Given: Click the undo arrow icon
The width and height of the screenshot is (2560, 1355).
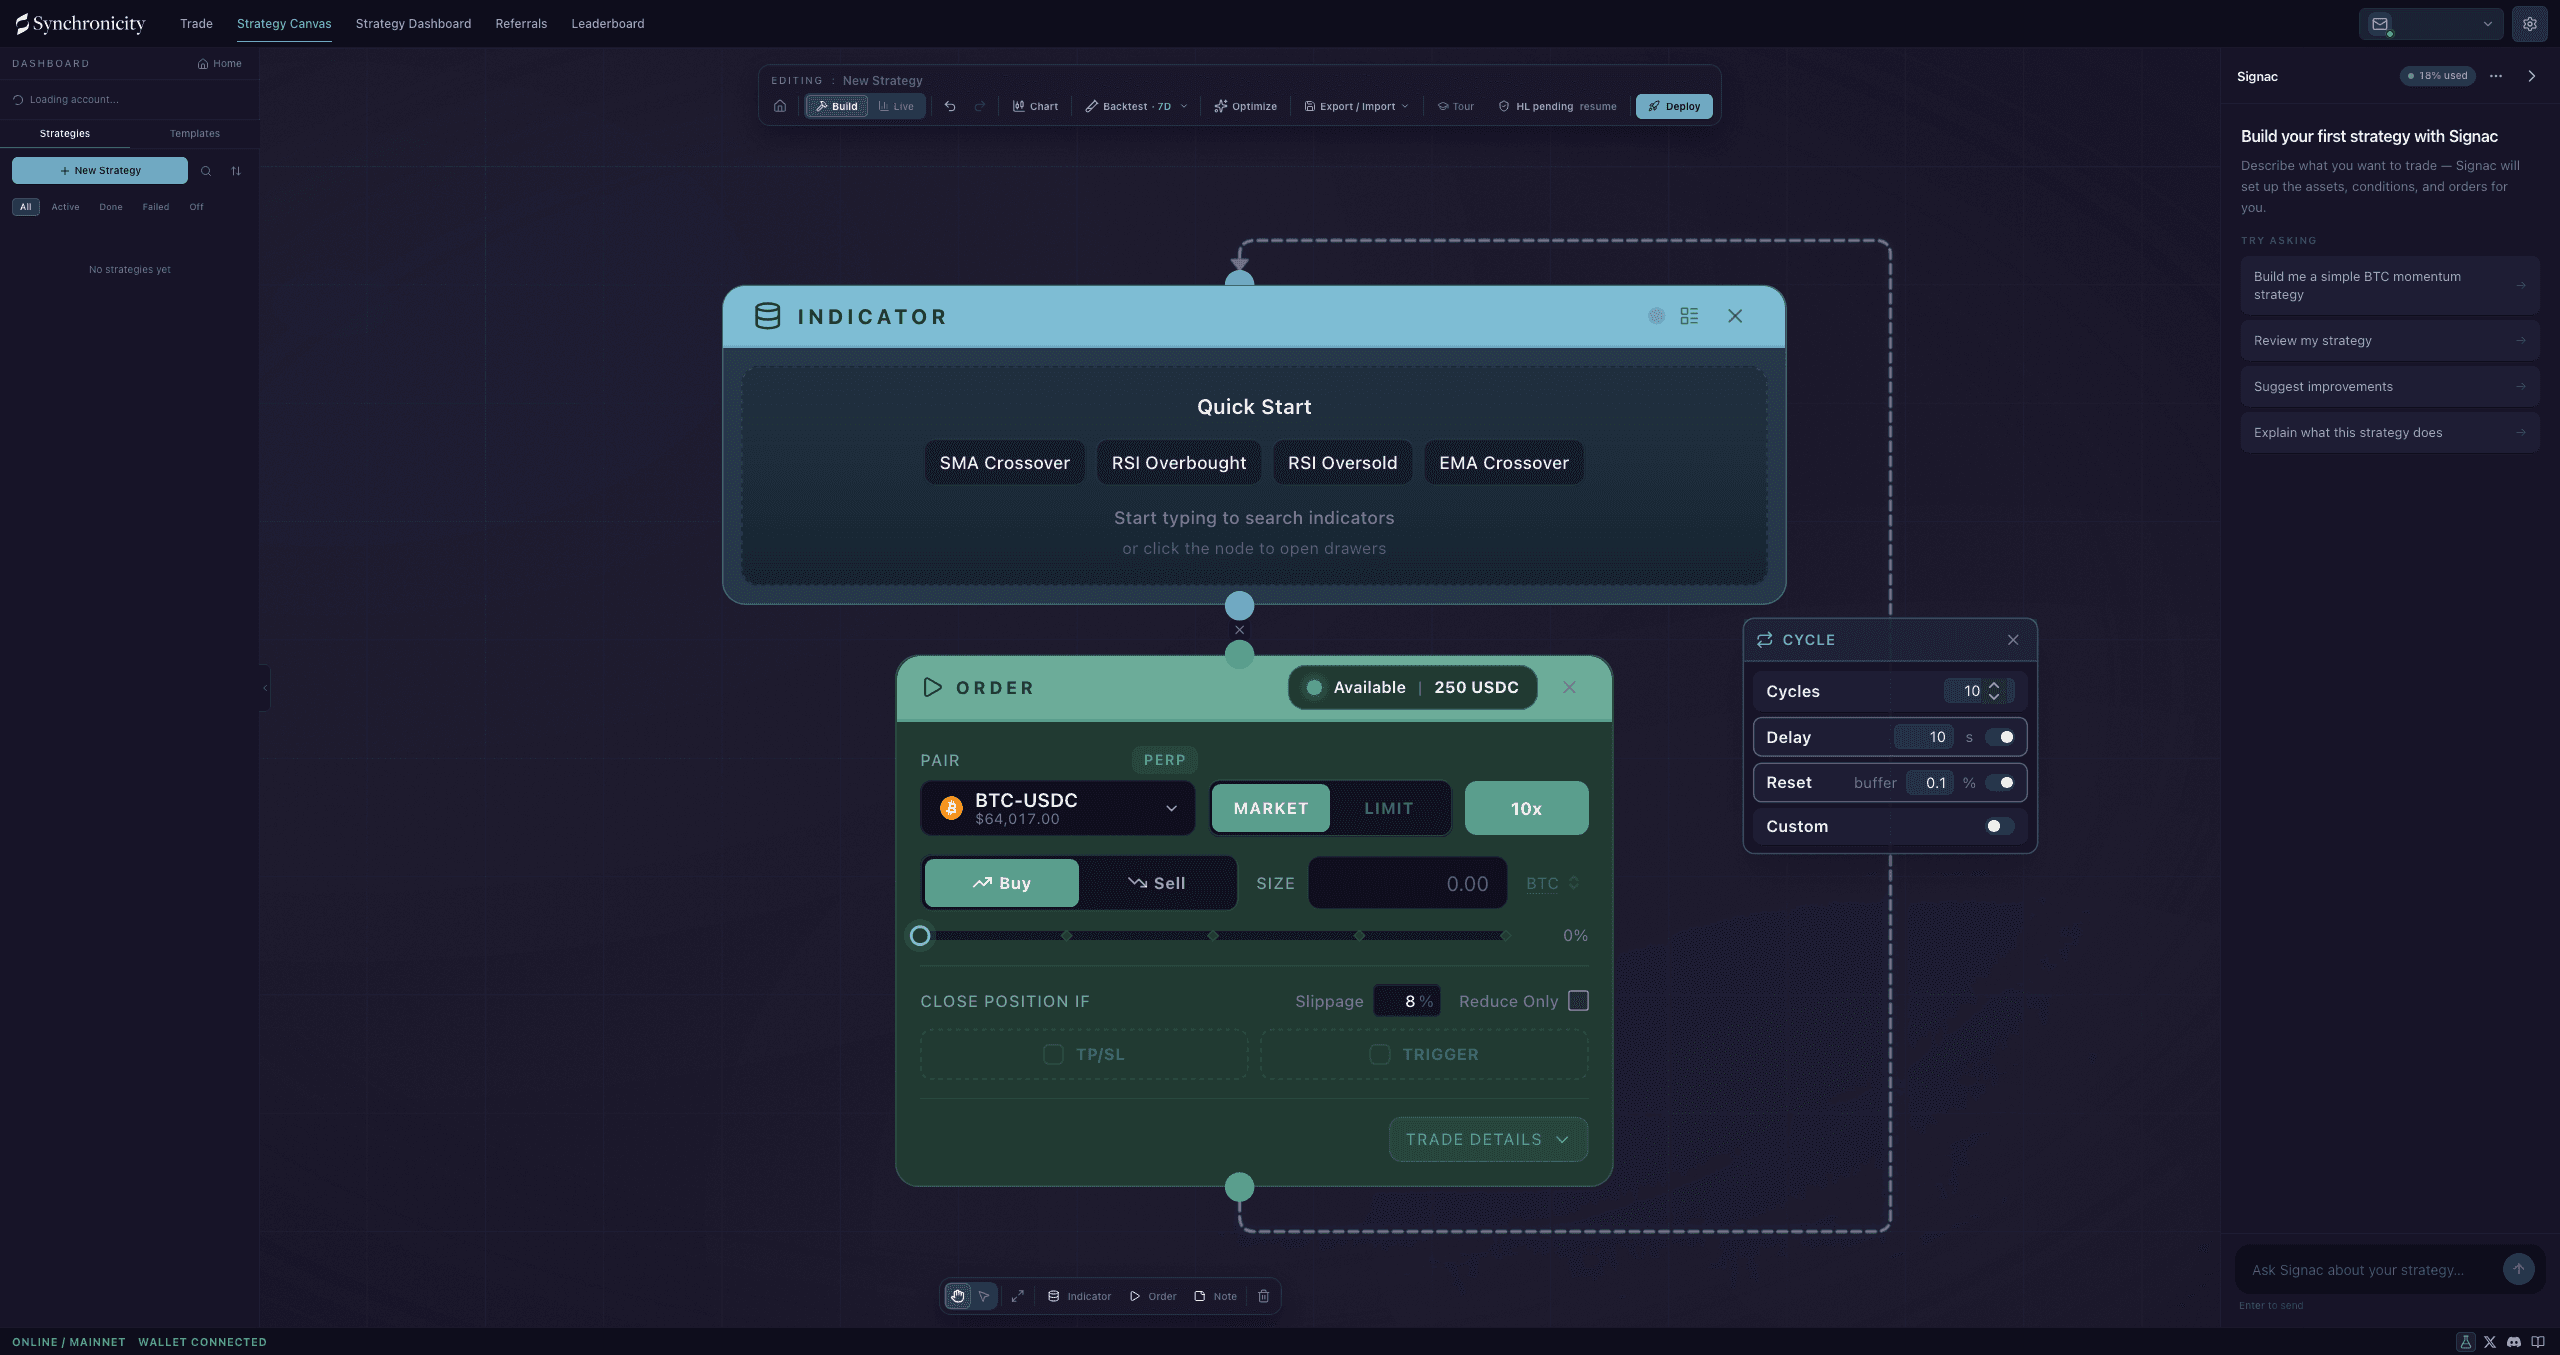Looking at the screenshot, I should click(950, 106).
